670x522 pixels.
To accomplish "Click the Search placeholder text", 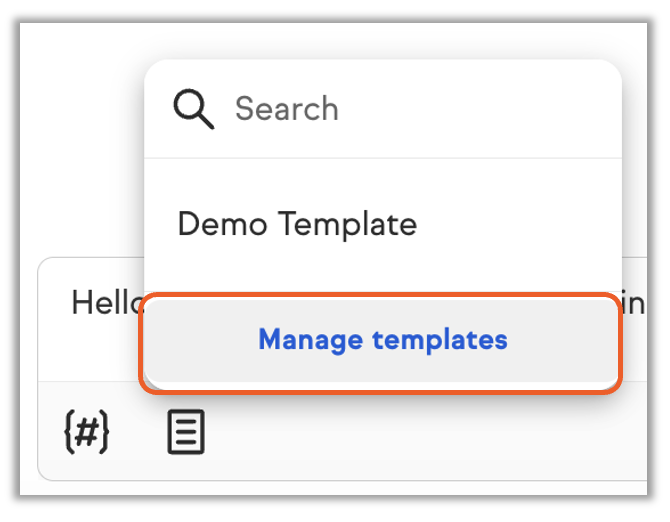I will click(x=287, y=108).
